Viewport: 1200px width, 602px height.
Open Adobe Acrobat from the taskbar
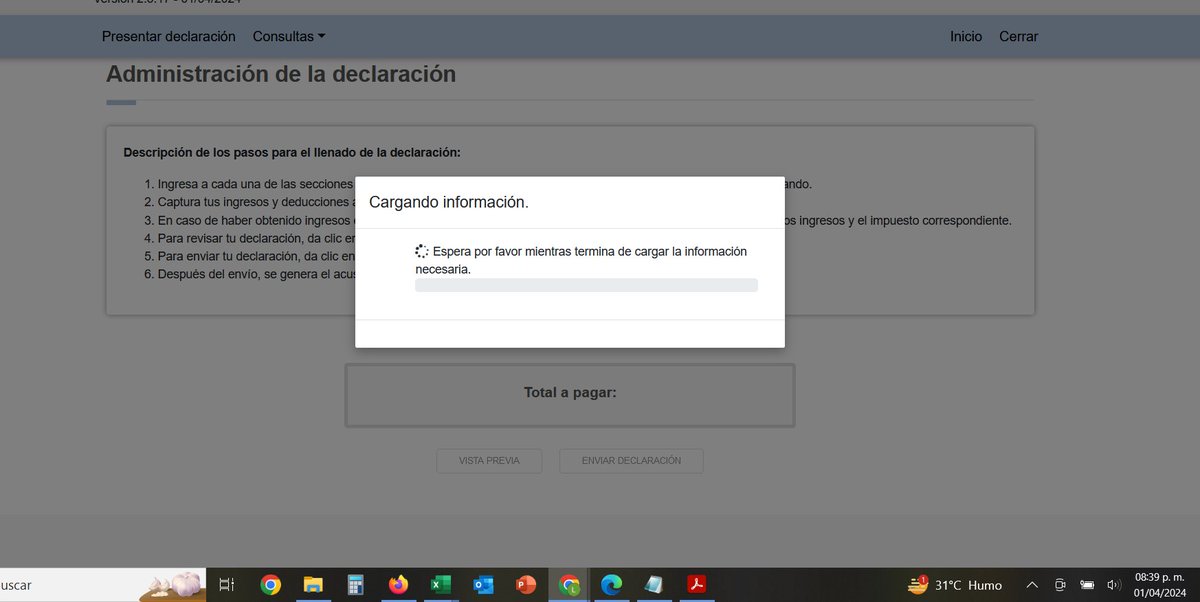tap(697, 585)
